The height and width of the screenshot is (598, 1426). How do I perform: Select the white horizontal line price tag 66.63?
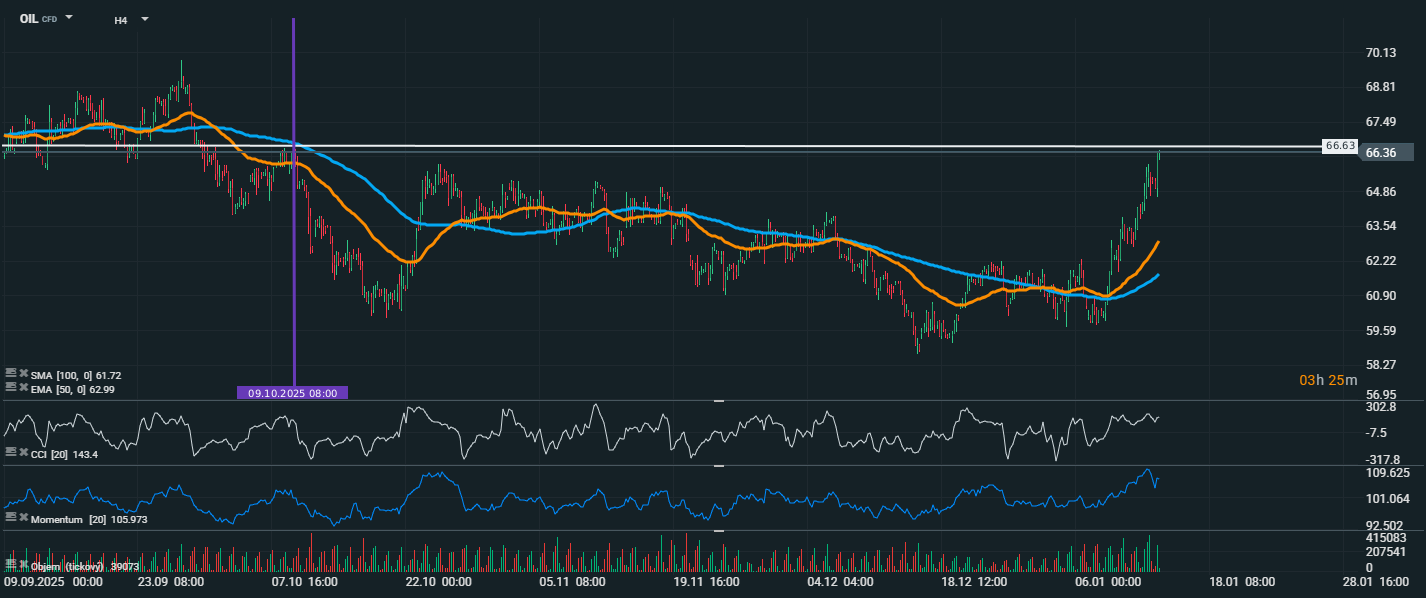click(x=1339, y=145)
